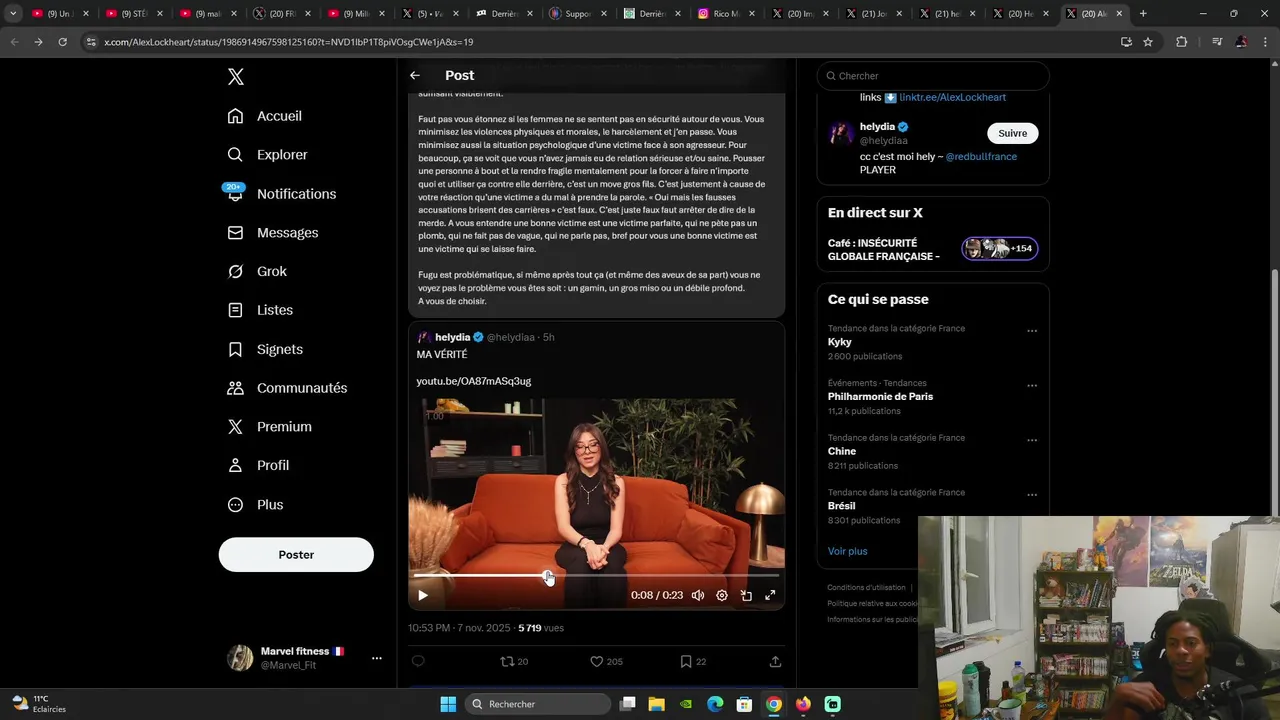
Task: Open Grok assistant
Action: tap(257, 271)
